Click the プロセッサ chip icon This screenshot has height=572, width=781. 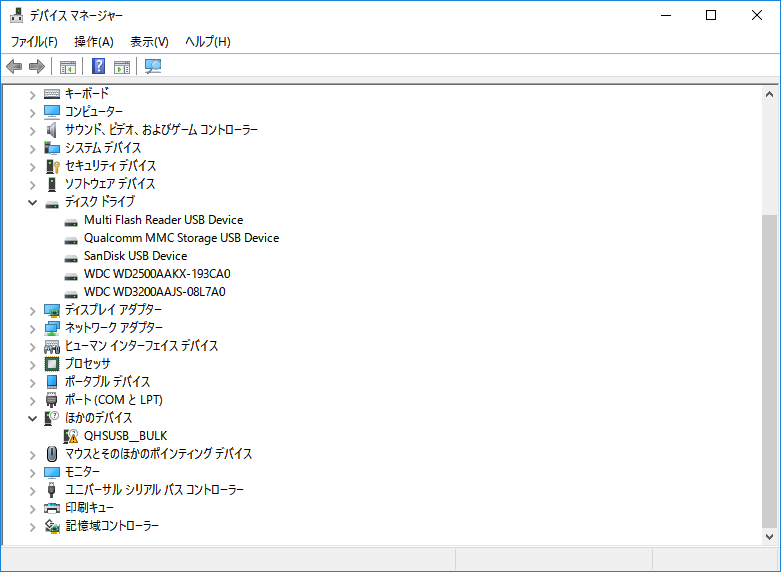(x=52, y=364)
